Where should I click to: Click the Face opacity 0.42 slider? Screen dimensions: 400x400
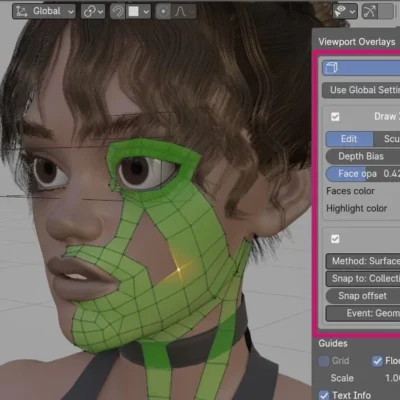[x=363, y=174]
